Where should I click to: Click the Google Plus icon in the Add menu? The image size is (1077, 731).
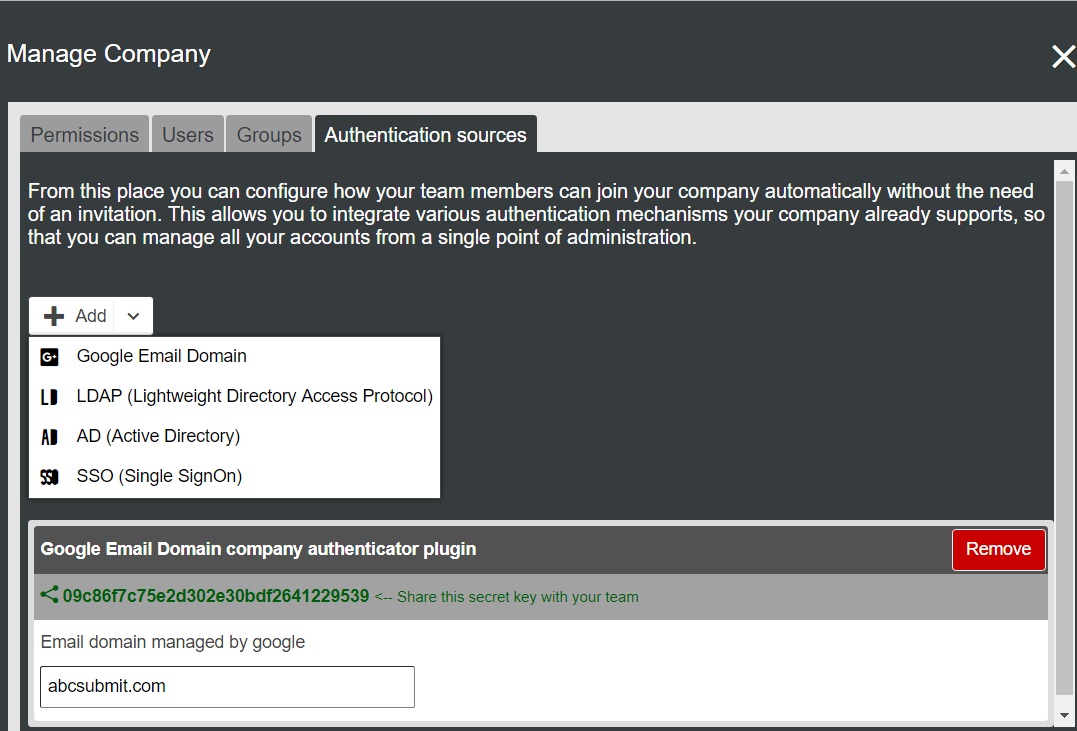point(49,356)
